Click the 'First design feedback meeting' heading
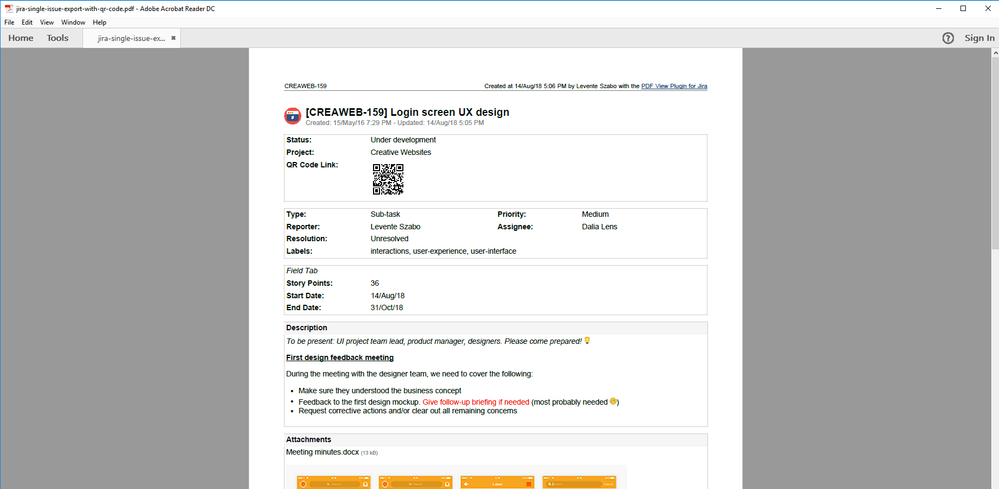The width and height of the screenshot is (999, 489). click(x=340, y=358)
